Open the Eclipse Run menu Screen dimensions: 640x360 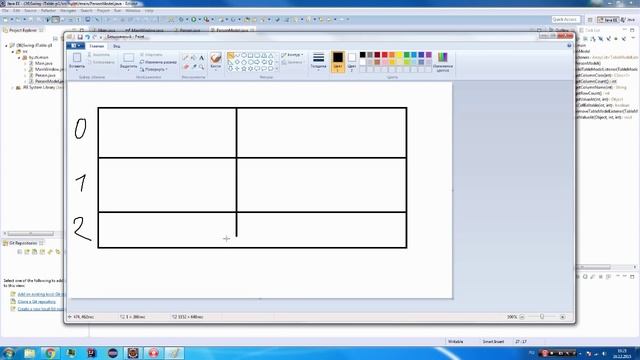(x=118, y=11)
